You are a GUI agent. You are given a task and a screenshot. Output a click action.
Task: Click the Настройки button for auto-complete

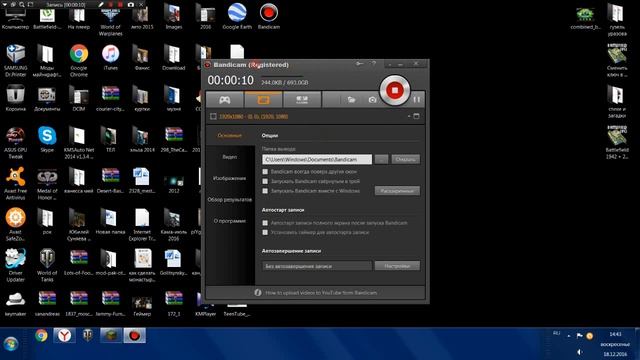[397, 266]
